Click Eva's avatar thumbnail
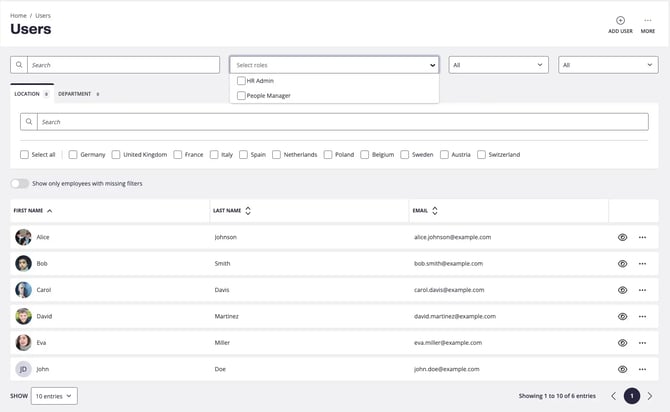 23,343
